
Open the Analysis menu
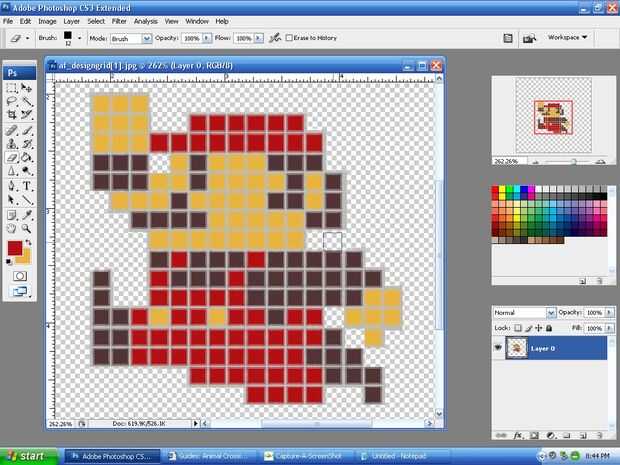click(146, 21)
